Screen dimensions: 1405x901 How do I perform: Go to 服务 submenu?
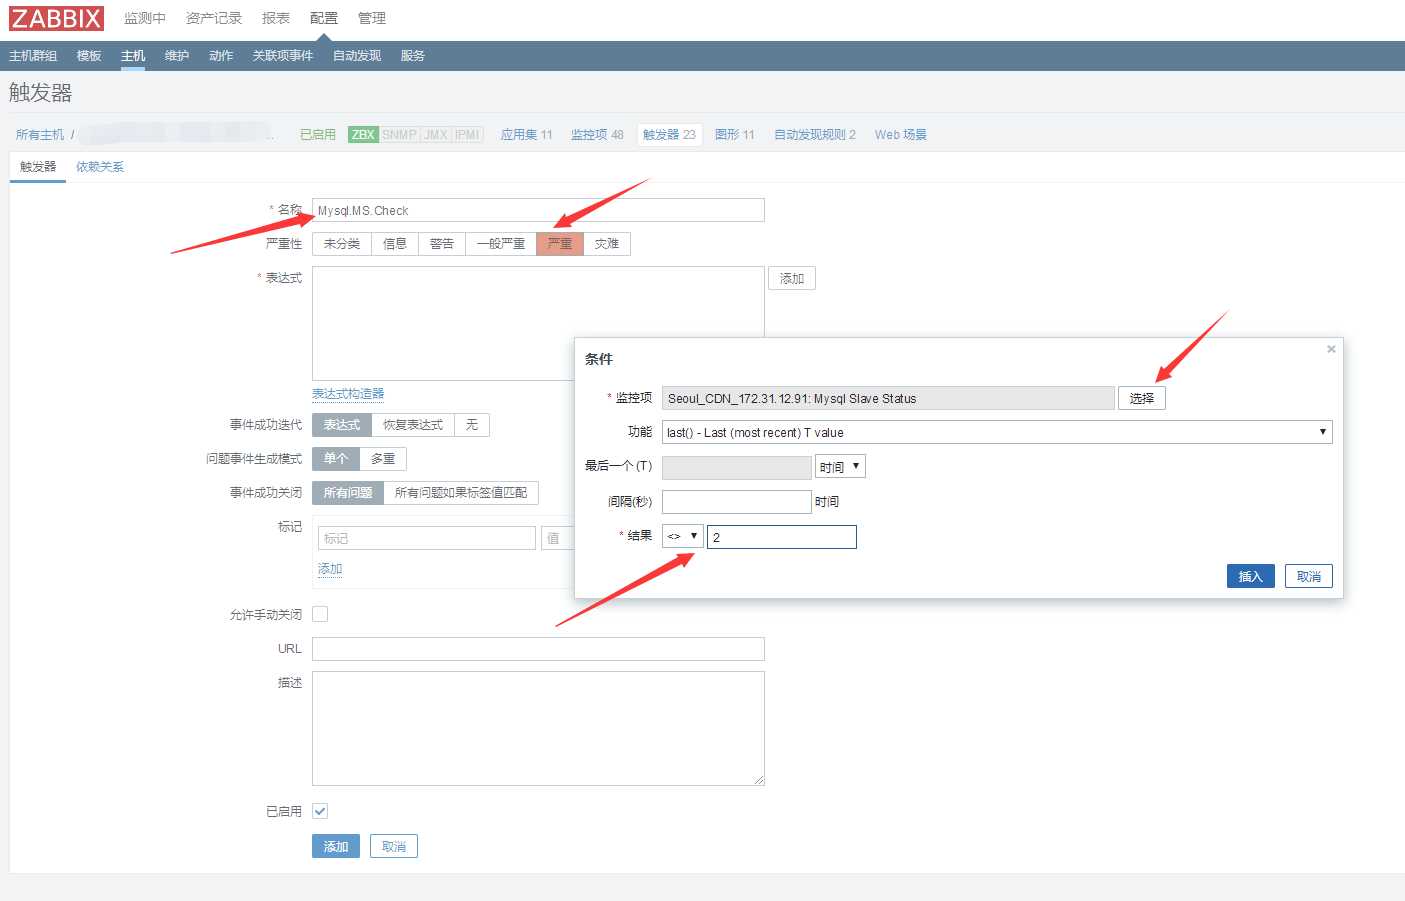tap(413, 56)
